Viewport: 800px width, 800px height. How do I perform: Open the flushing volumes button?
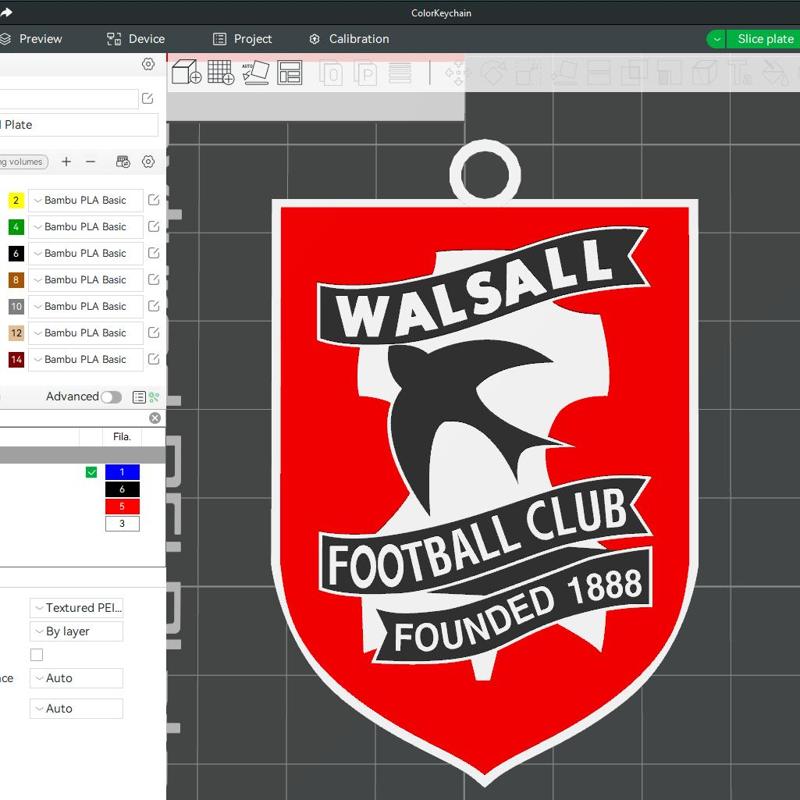[24, 162]
